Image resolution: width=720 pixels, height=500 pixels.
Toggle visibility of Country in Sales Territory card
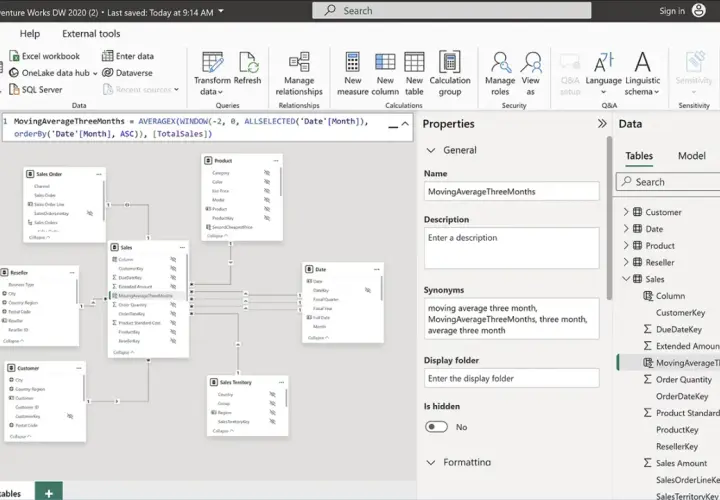(272, 394)
